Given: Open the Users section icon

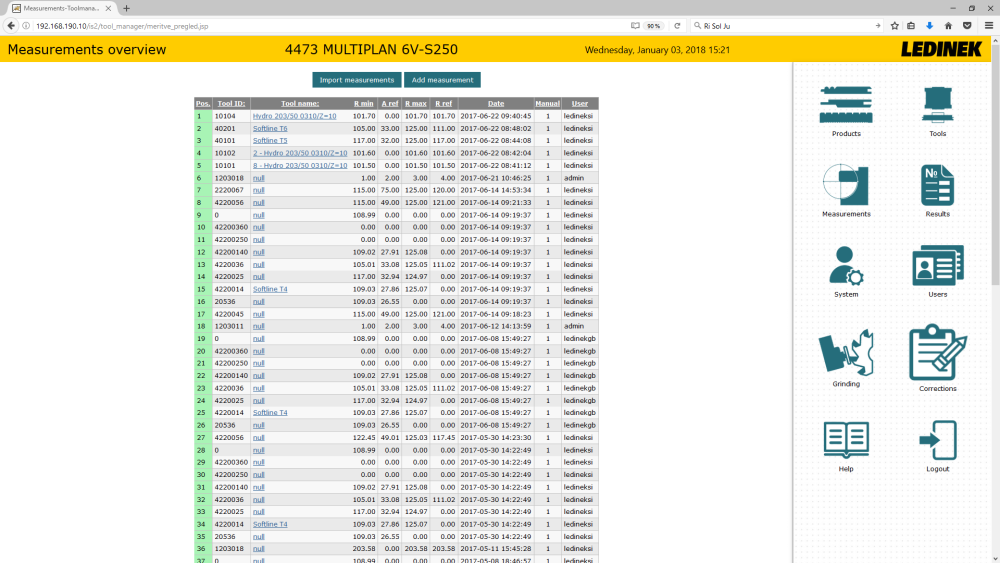Looking at the screenshot, I should pyautogui.click(x=938, y=265).
